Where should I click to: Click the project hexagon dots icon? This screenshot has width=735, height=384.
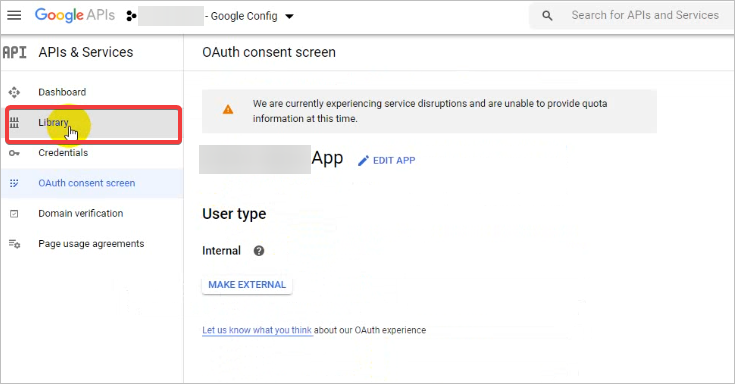click(131, 16)
